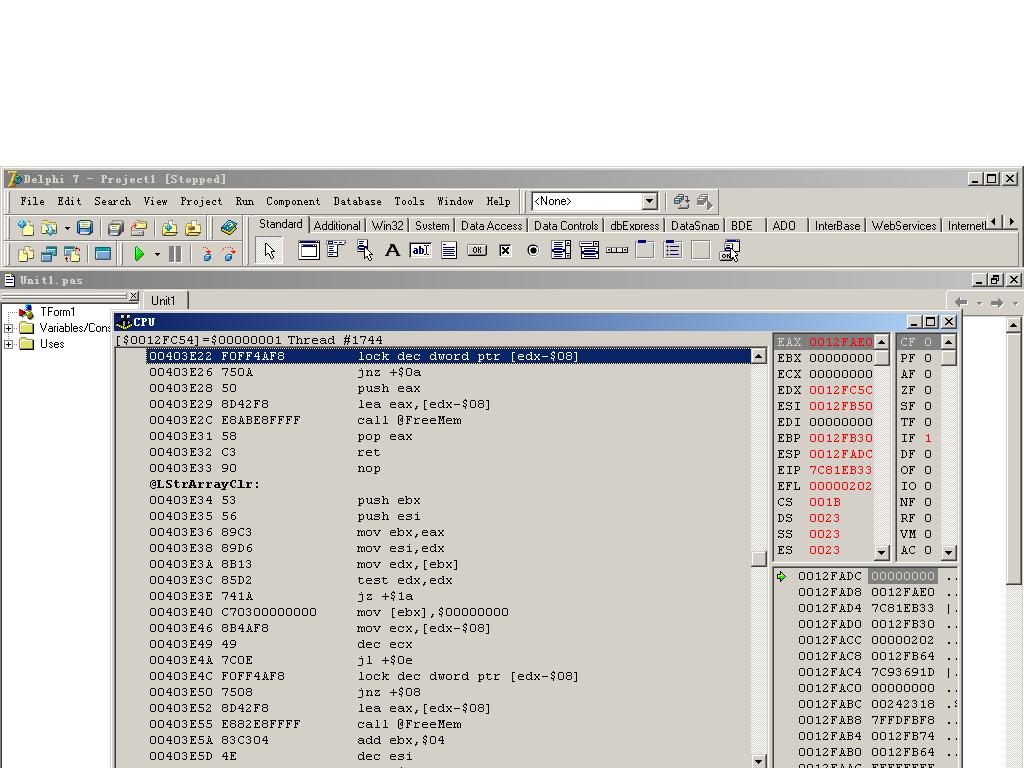Select the CheckBox component in palette
Image resolution: width=1024 pixels, height=768 pixels.
505,250
